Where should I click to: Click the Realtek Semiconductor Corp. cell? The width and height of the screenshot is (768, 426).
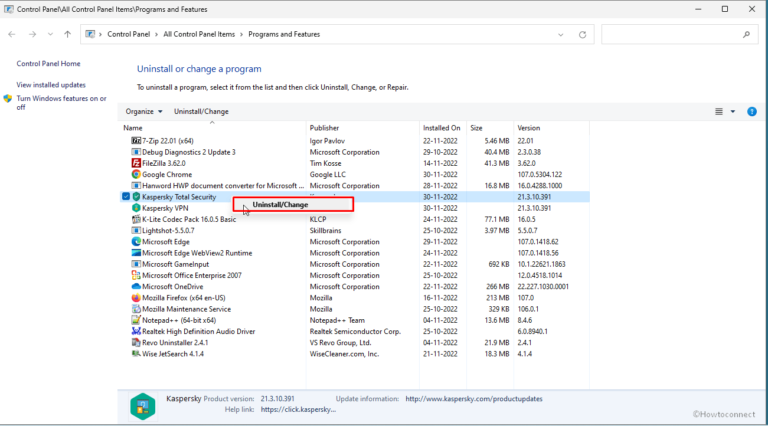tap(355, 331)
